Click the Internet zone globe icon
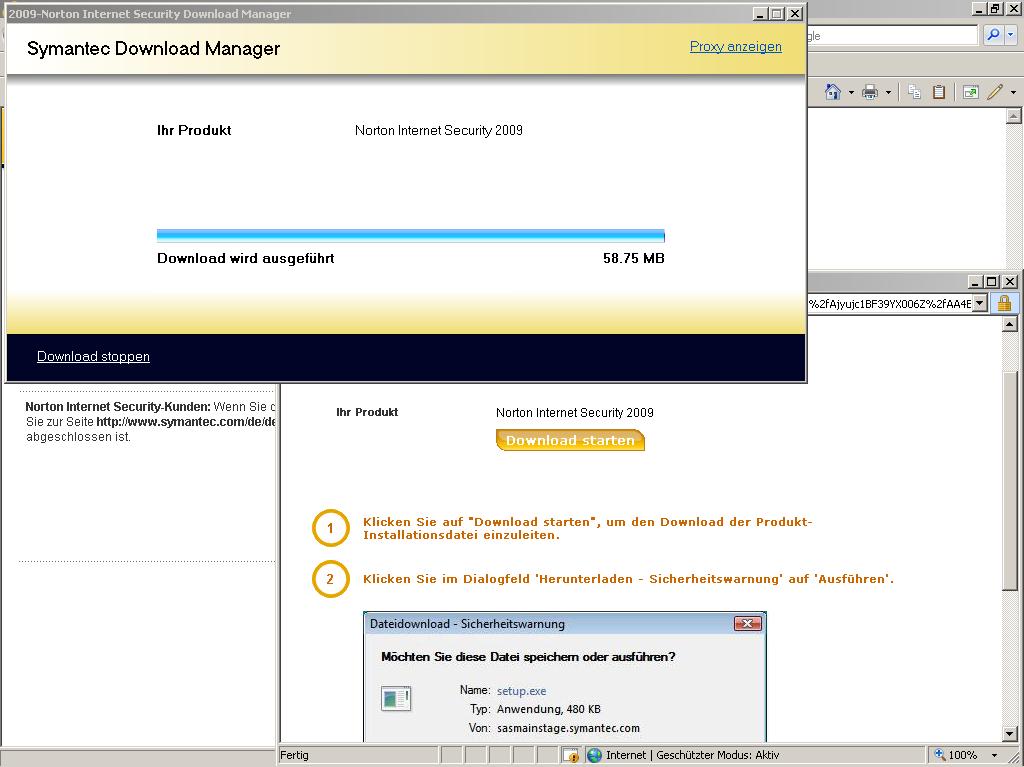The width and height of the screenshot is (1024, 767). click(x=594, y=755)
